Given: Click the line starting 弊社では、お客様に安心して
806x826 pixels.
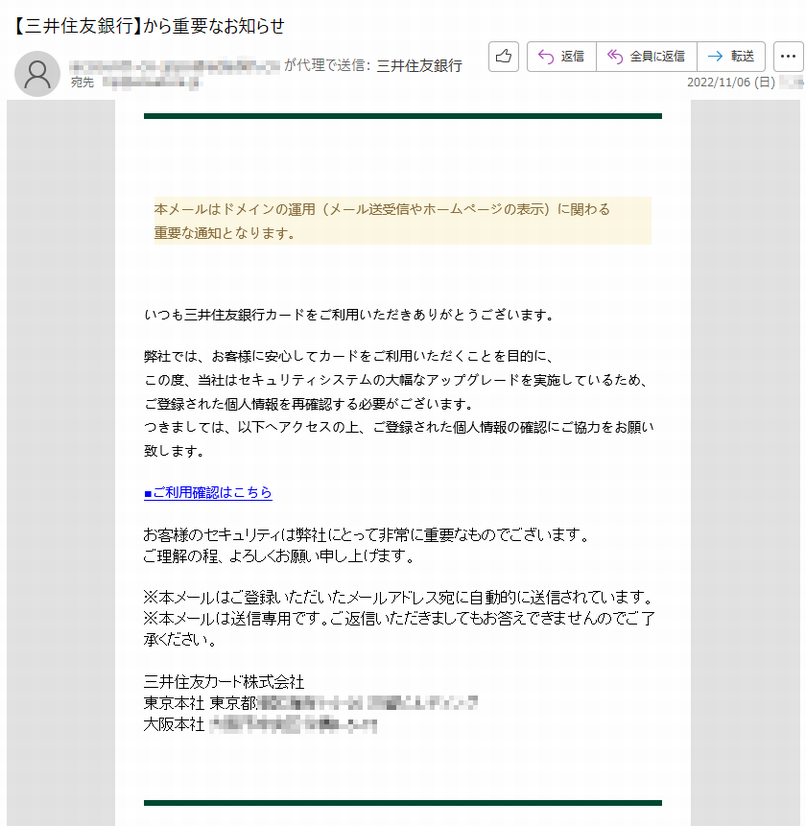Looking at the screenshot, I should [349, 357].
